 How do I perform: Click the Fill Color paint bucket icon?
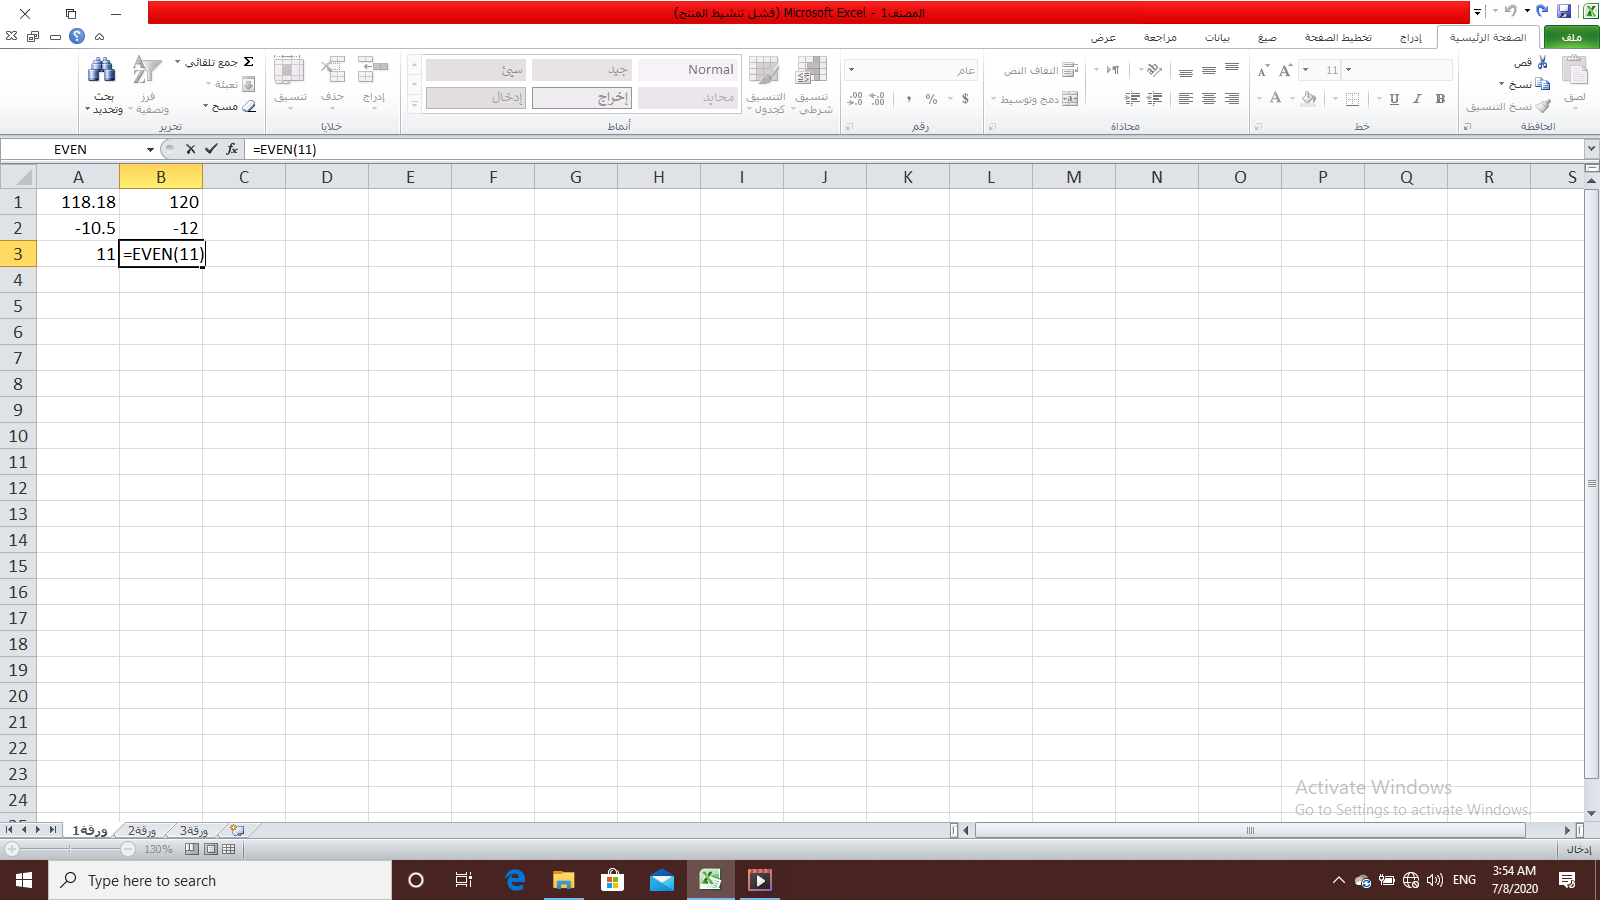coord(1309,98)
